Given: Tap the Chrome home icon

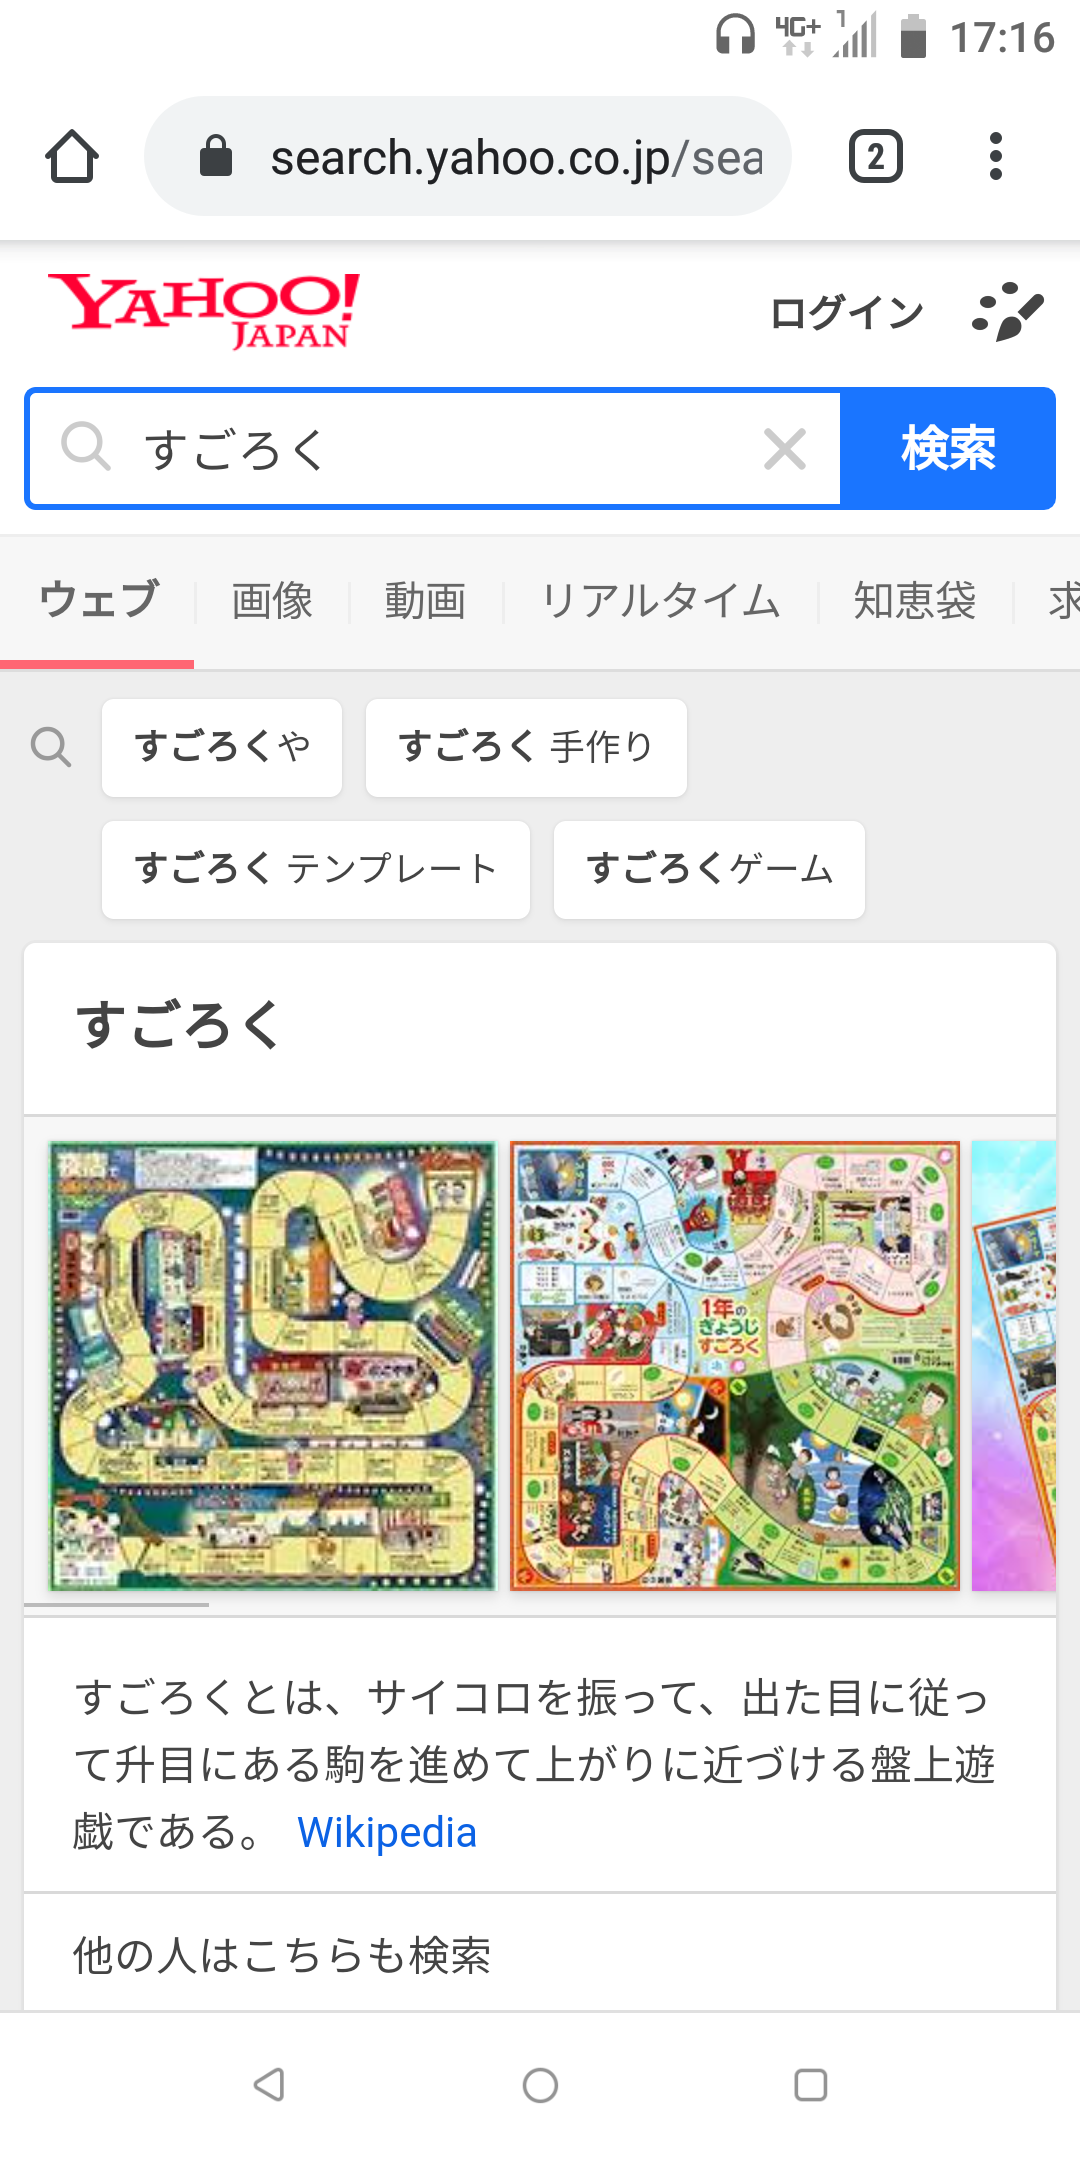Looking at the screenshot, I should coord(72,157).
